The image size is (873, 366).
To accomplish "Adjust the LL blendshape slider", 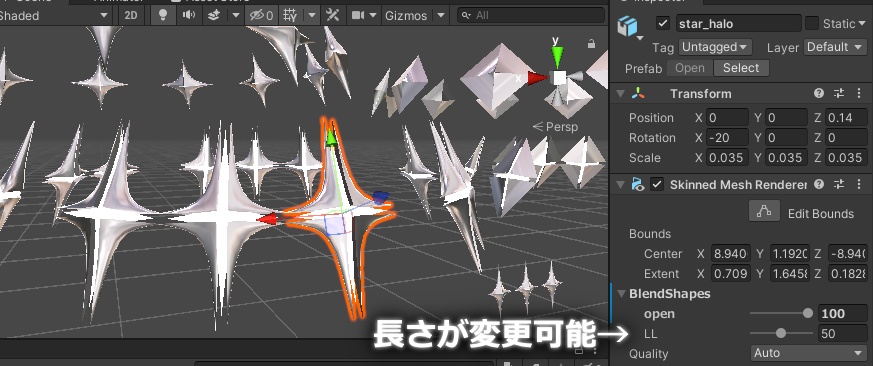I will tap(781, 334).
